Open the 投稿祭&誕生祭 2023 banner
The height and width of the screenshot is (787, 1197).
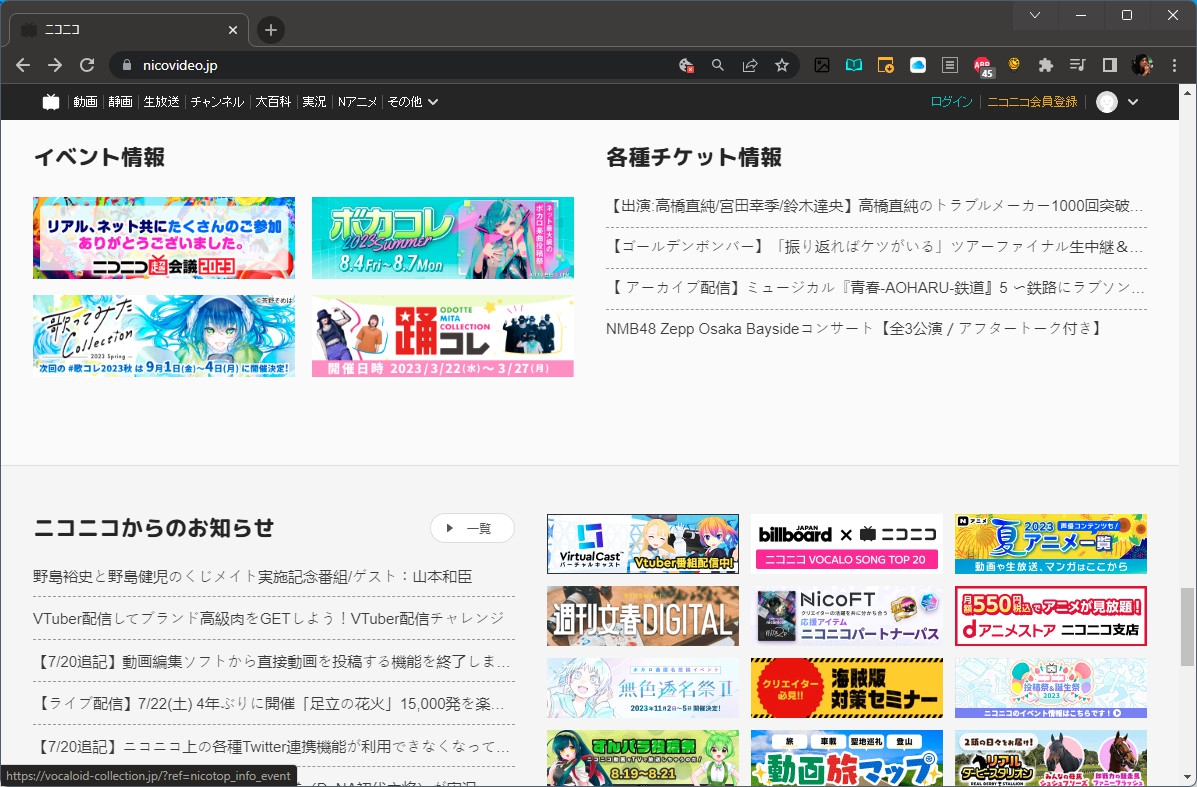click(1050, 688)
